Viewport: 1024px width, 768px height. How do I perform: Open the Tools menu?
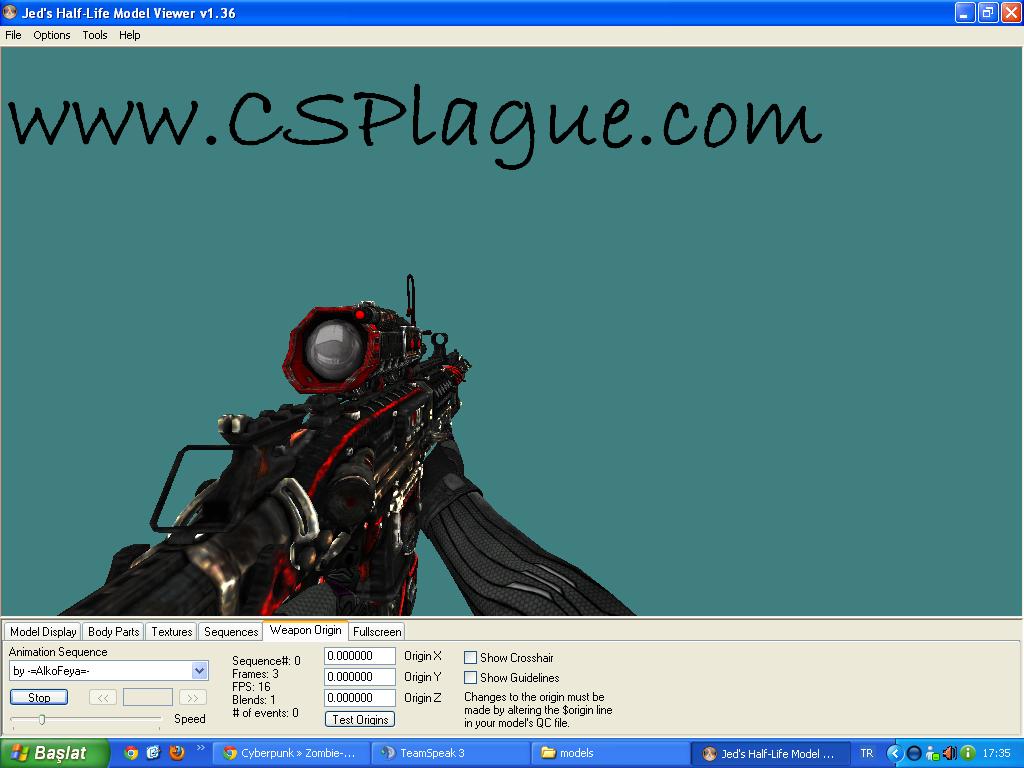(94, 35)
